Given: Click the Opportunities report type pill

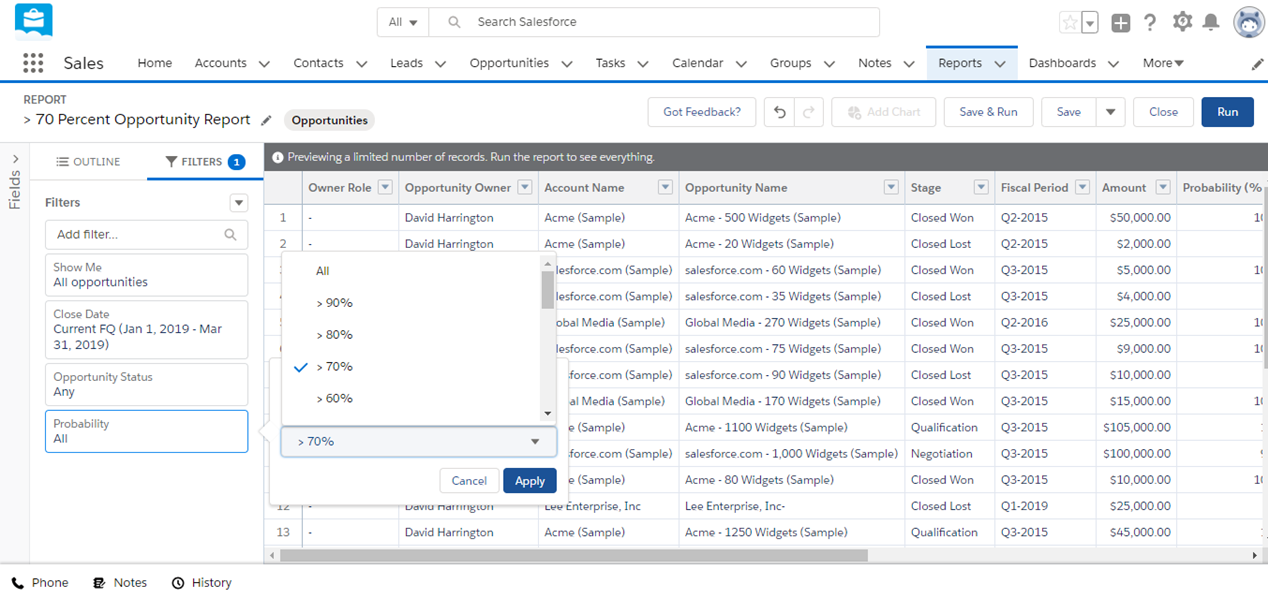Looking at the screenshot, I should click(x=330, y=120).
